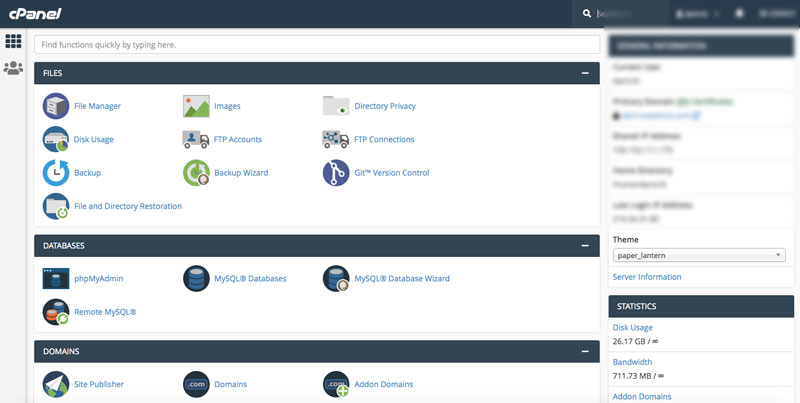Open the Backup clock icon
Screen dimensions: 800x403
56,172
